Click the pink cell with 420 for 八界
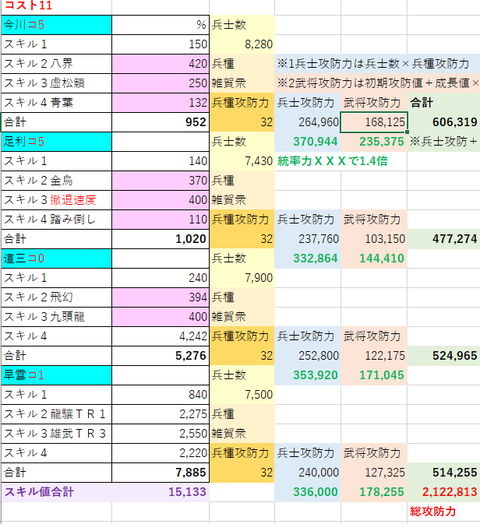Viewport: 480px width, 524px height. (x=160, y=63)
